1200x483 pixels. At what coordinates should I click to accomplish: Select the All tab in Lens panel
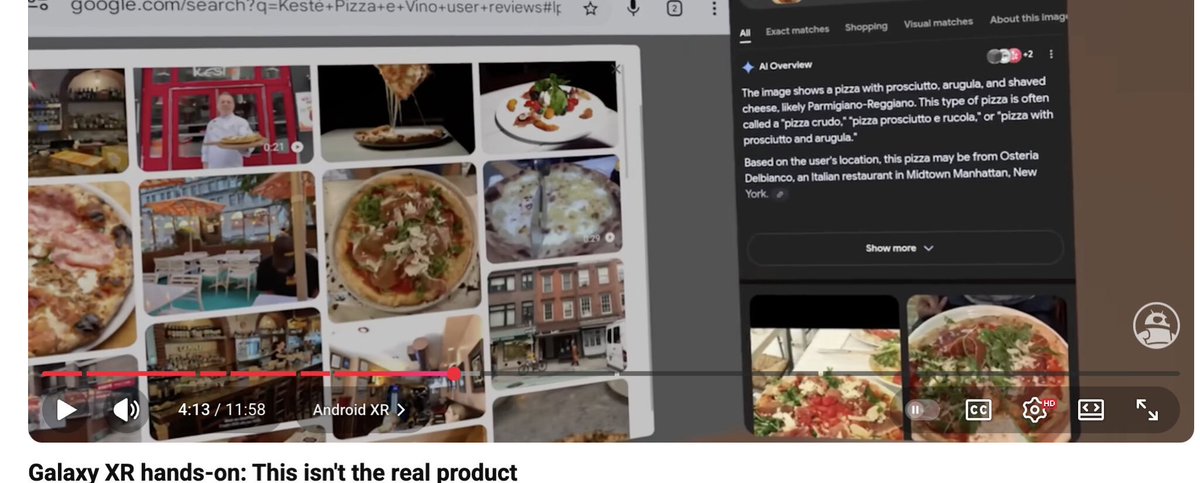[745, 32]
